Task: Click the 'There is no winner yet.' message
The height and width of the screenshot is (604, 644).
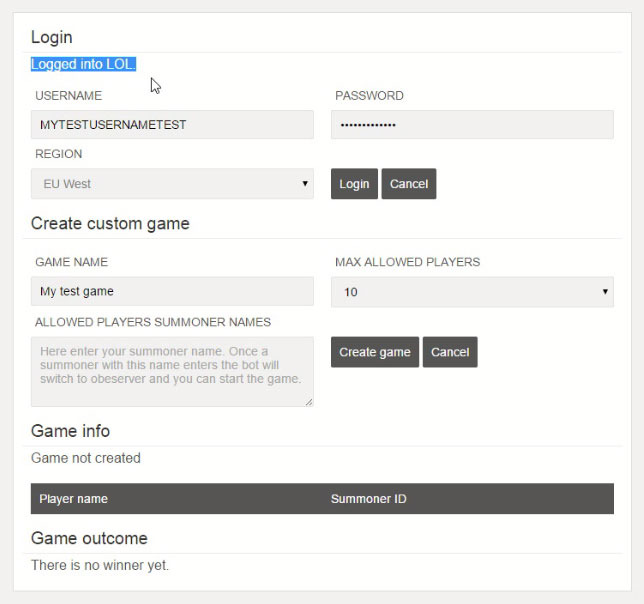Action: (100, 566)
